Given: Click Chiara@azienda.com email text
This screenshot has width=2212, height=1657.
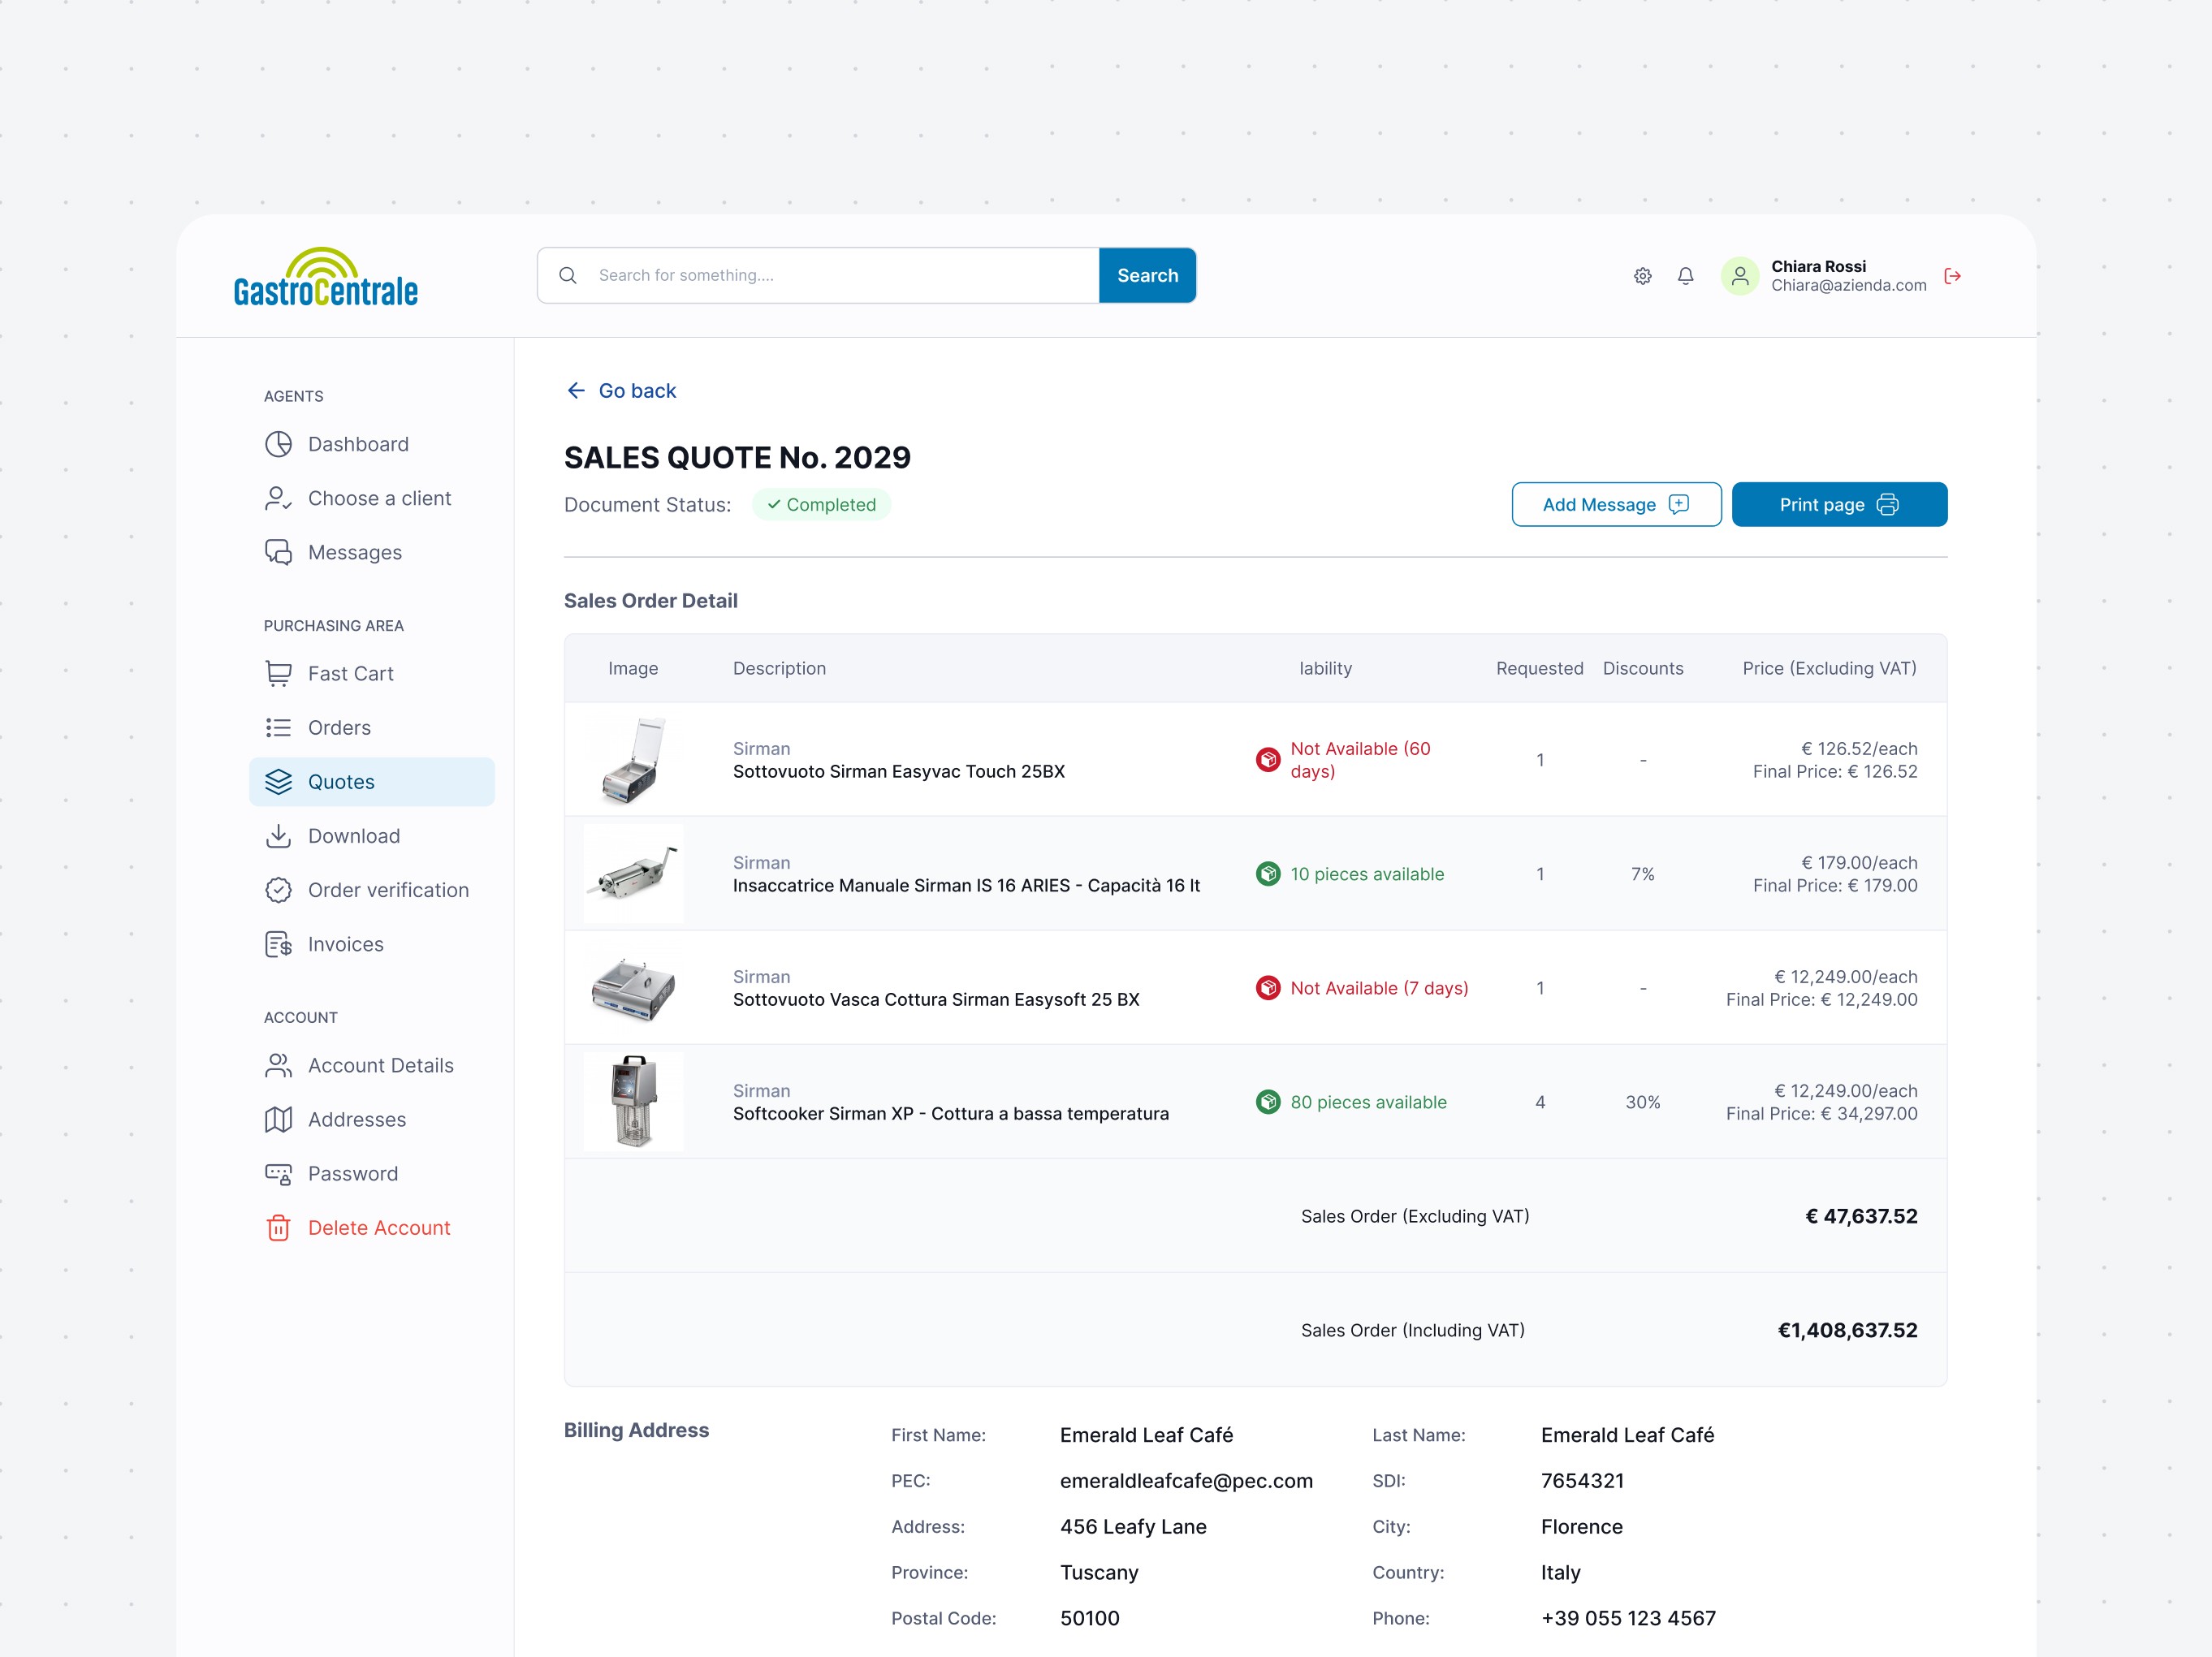Looking at the screenshot, I should (1848, 286).
